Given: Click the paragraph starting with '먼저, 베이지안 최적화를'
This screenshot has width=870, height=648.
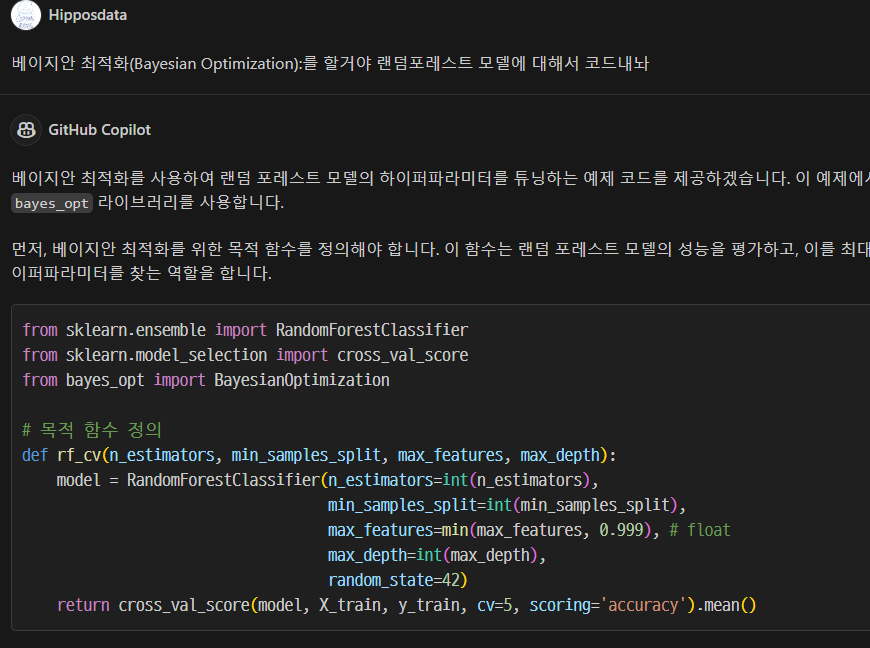Looking at the screenshot, I should pyautogui.click(x=441, y=261).
